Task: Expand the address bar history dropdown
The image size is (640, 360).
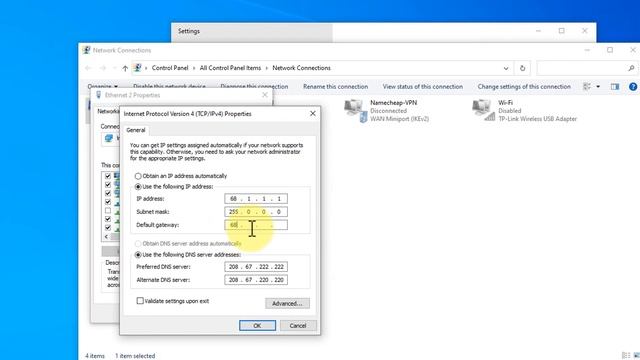Action: pos(506,68)
